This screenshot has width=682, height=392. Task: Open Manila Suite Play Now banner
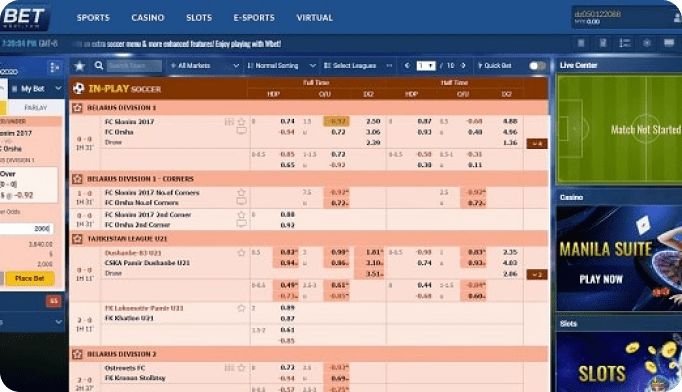pos(619,258)
